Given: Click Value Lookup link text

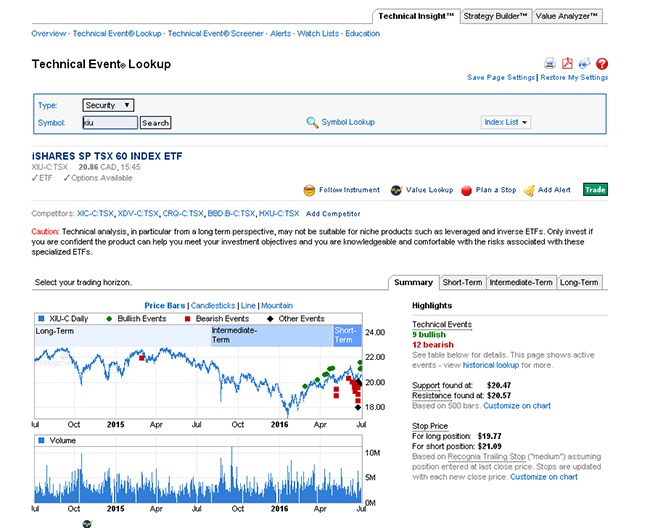Looking at the screenshot, I should point(429,190).
